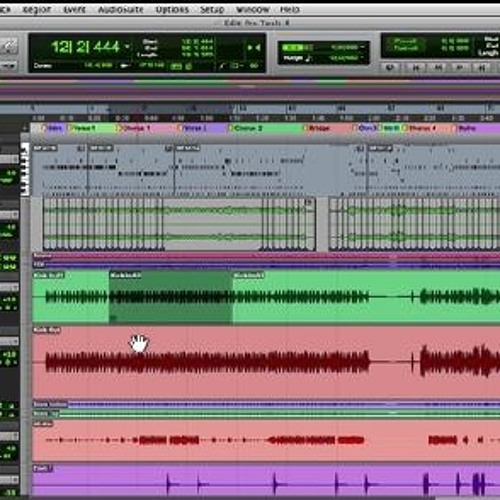Click the Cursor location readout
500x500 pixels.
pyautogui.click(x=98, y=65)
